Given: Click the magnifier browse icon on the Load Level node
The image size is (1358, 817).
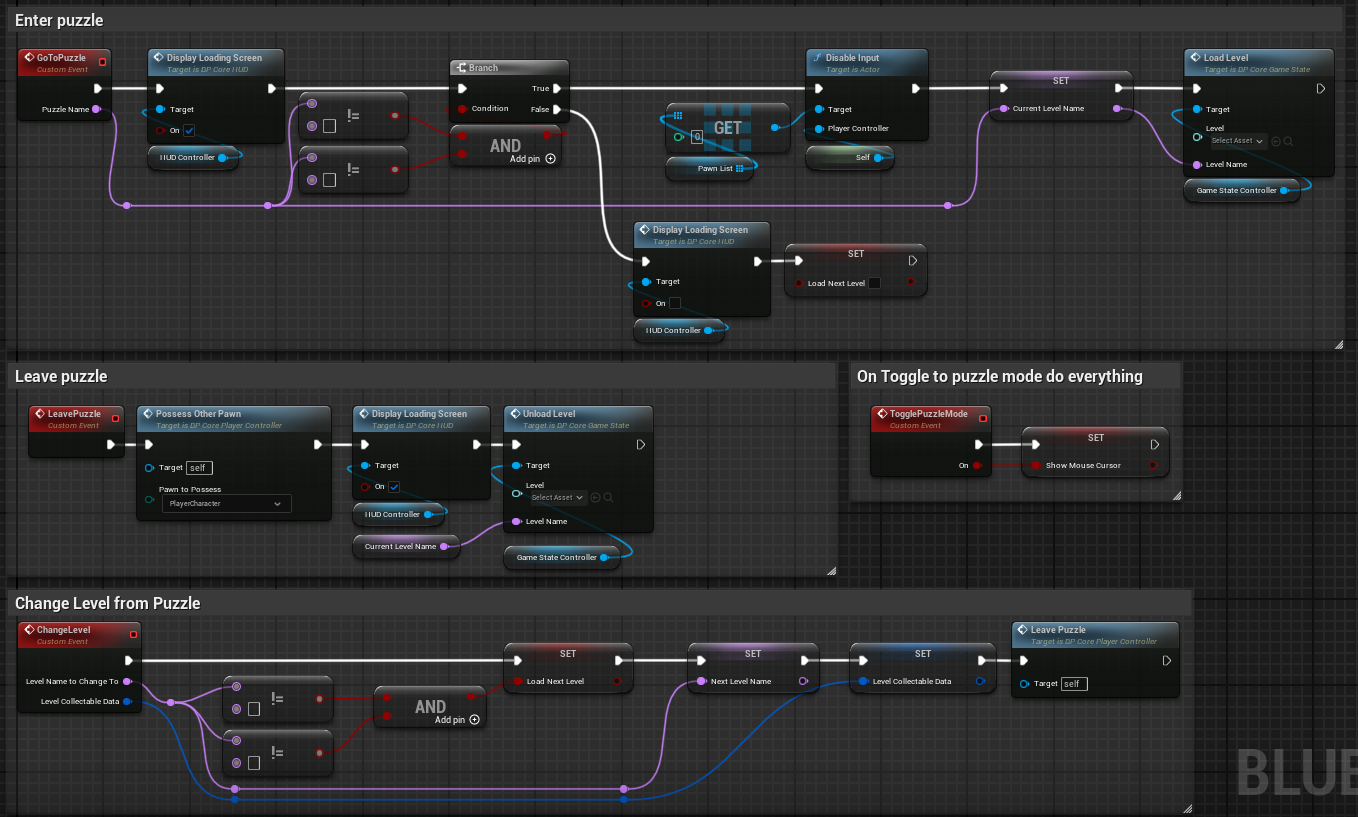Looking at the screenshot, I should [x=1288, y=141].
